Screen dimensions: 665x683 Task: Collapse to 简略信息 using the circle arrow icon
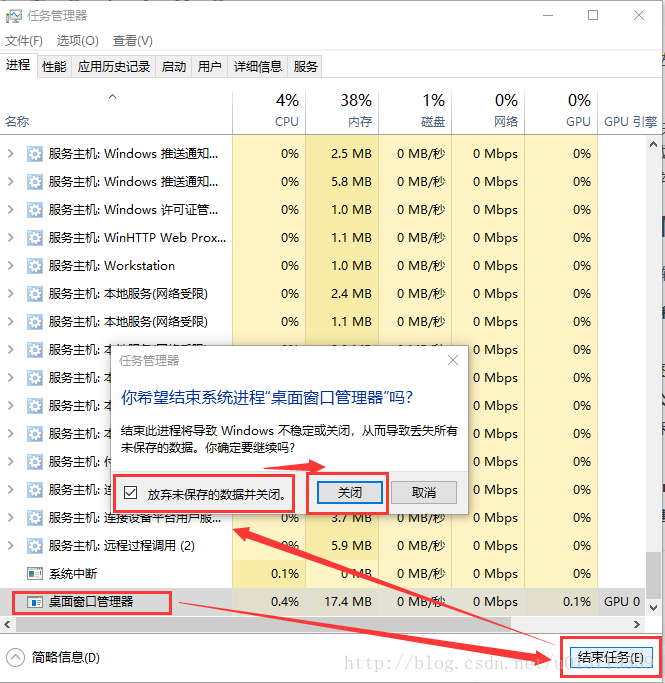[15, 657]
